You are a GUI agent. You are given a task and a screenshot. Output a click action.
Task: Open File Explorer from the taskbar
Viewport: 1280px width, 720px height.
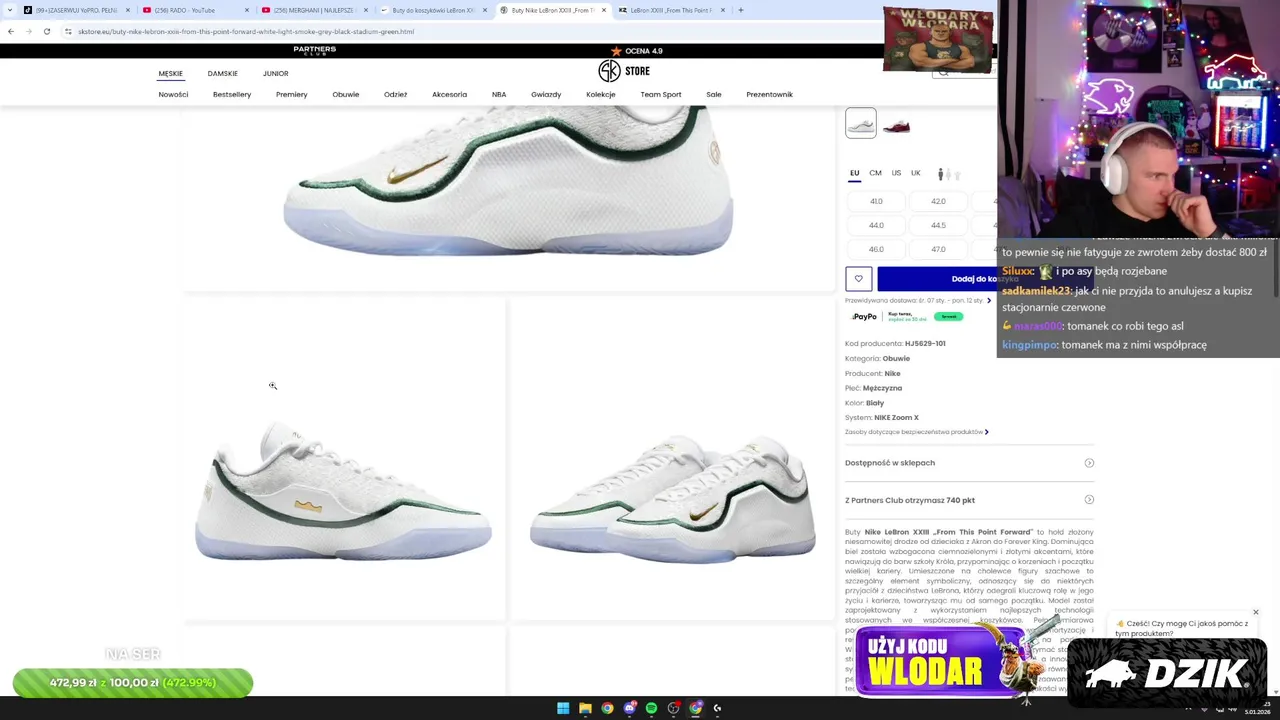[x=585, y=708]
